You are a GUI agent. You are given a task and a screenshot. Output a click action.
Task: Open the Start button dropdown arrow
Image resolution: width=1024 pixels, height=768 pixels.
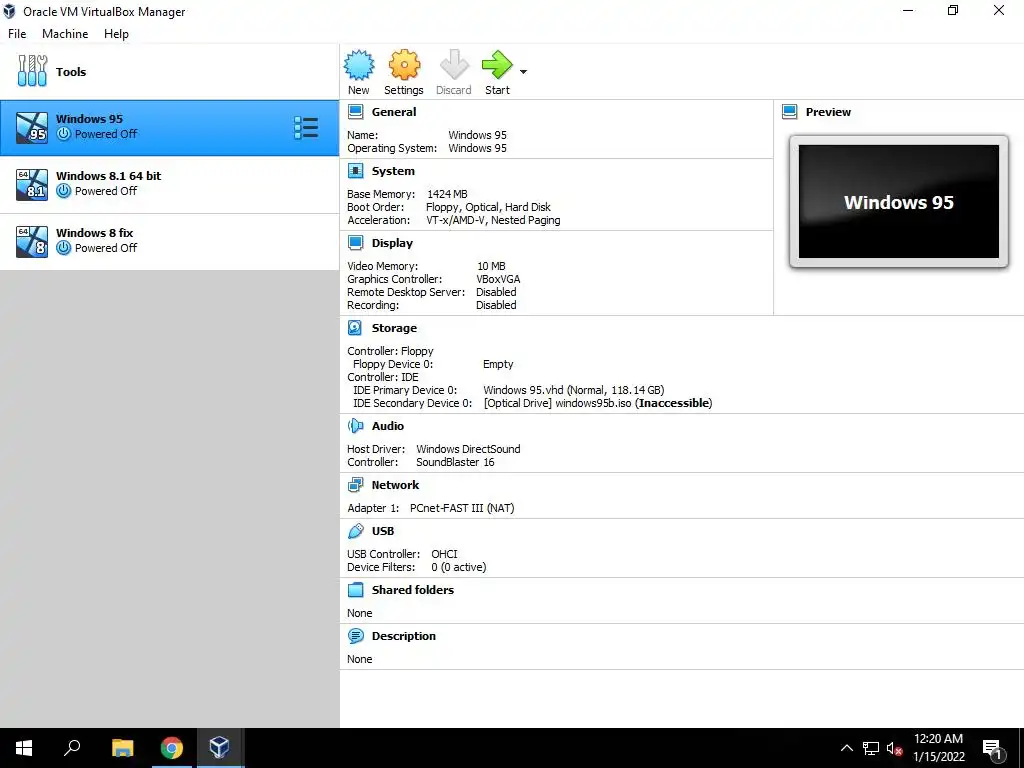tap(523, 72)
